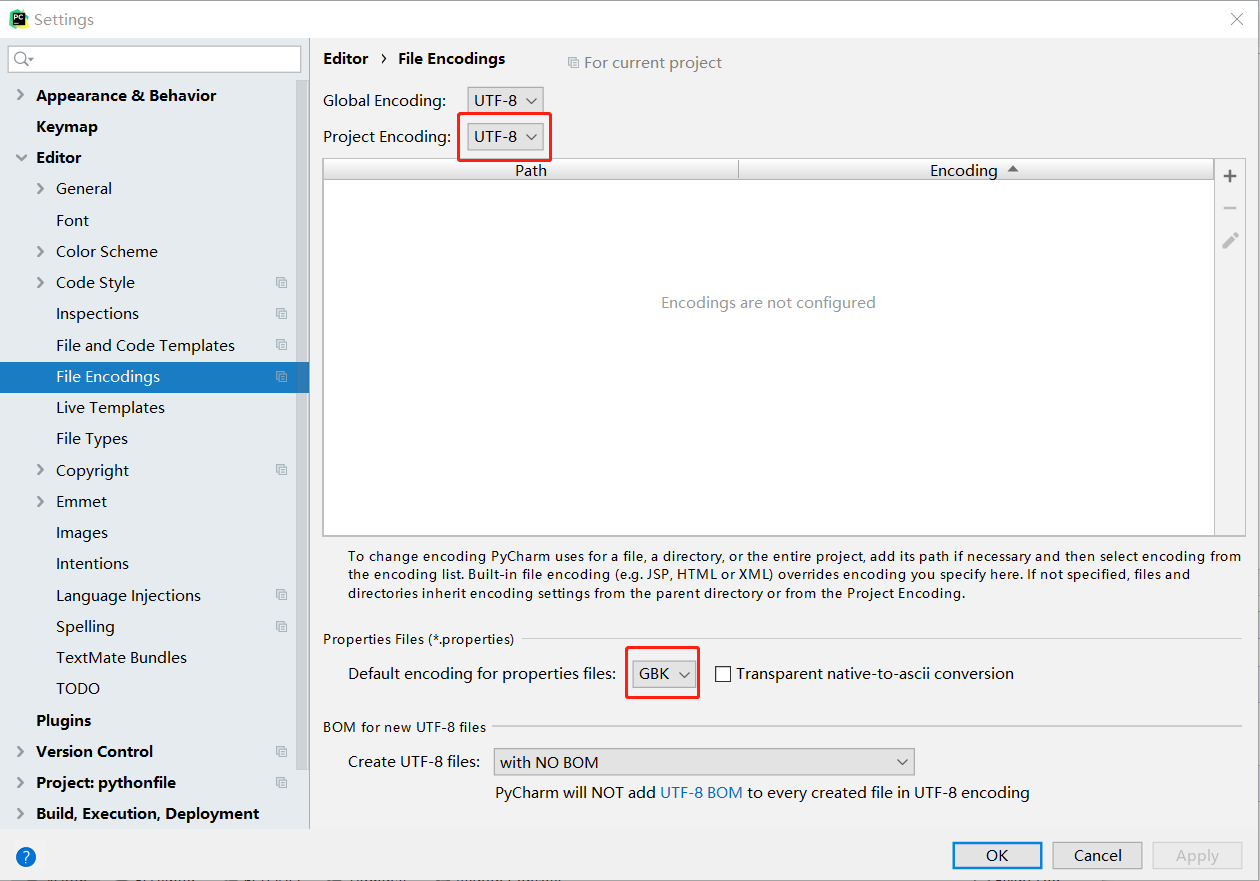Click the settings search field
Screen dimensions: 1260x881
(155, 59)
